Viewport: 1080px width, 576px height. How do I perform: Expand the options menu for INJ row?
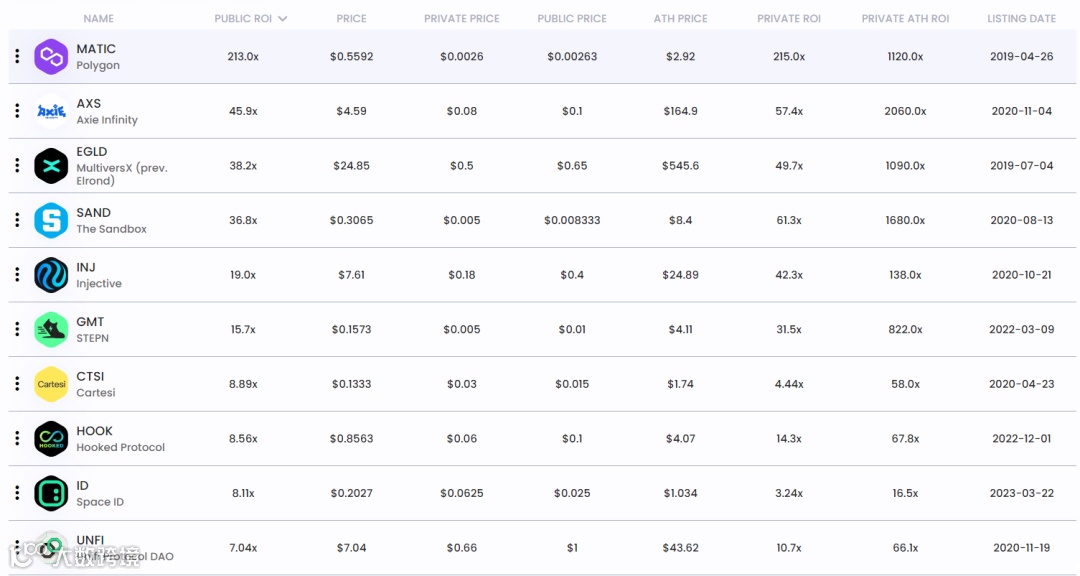(17, 274)
